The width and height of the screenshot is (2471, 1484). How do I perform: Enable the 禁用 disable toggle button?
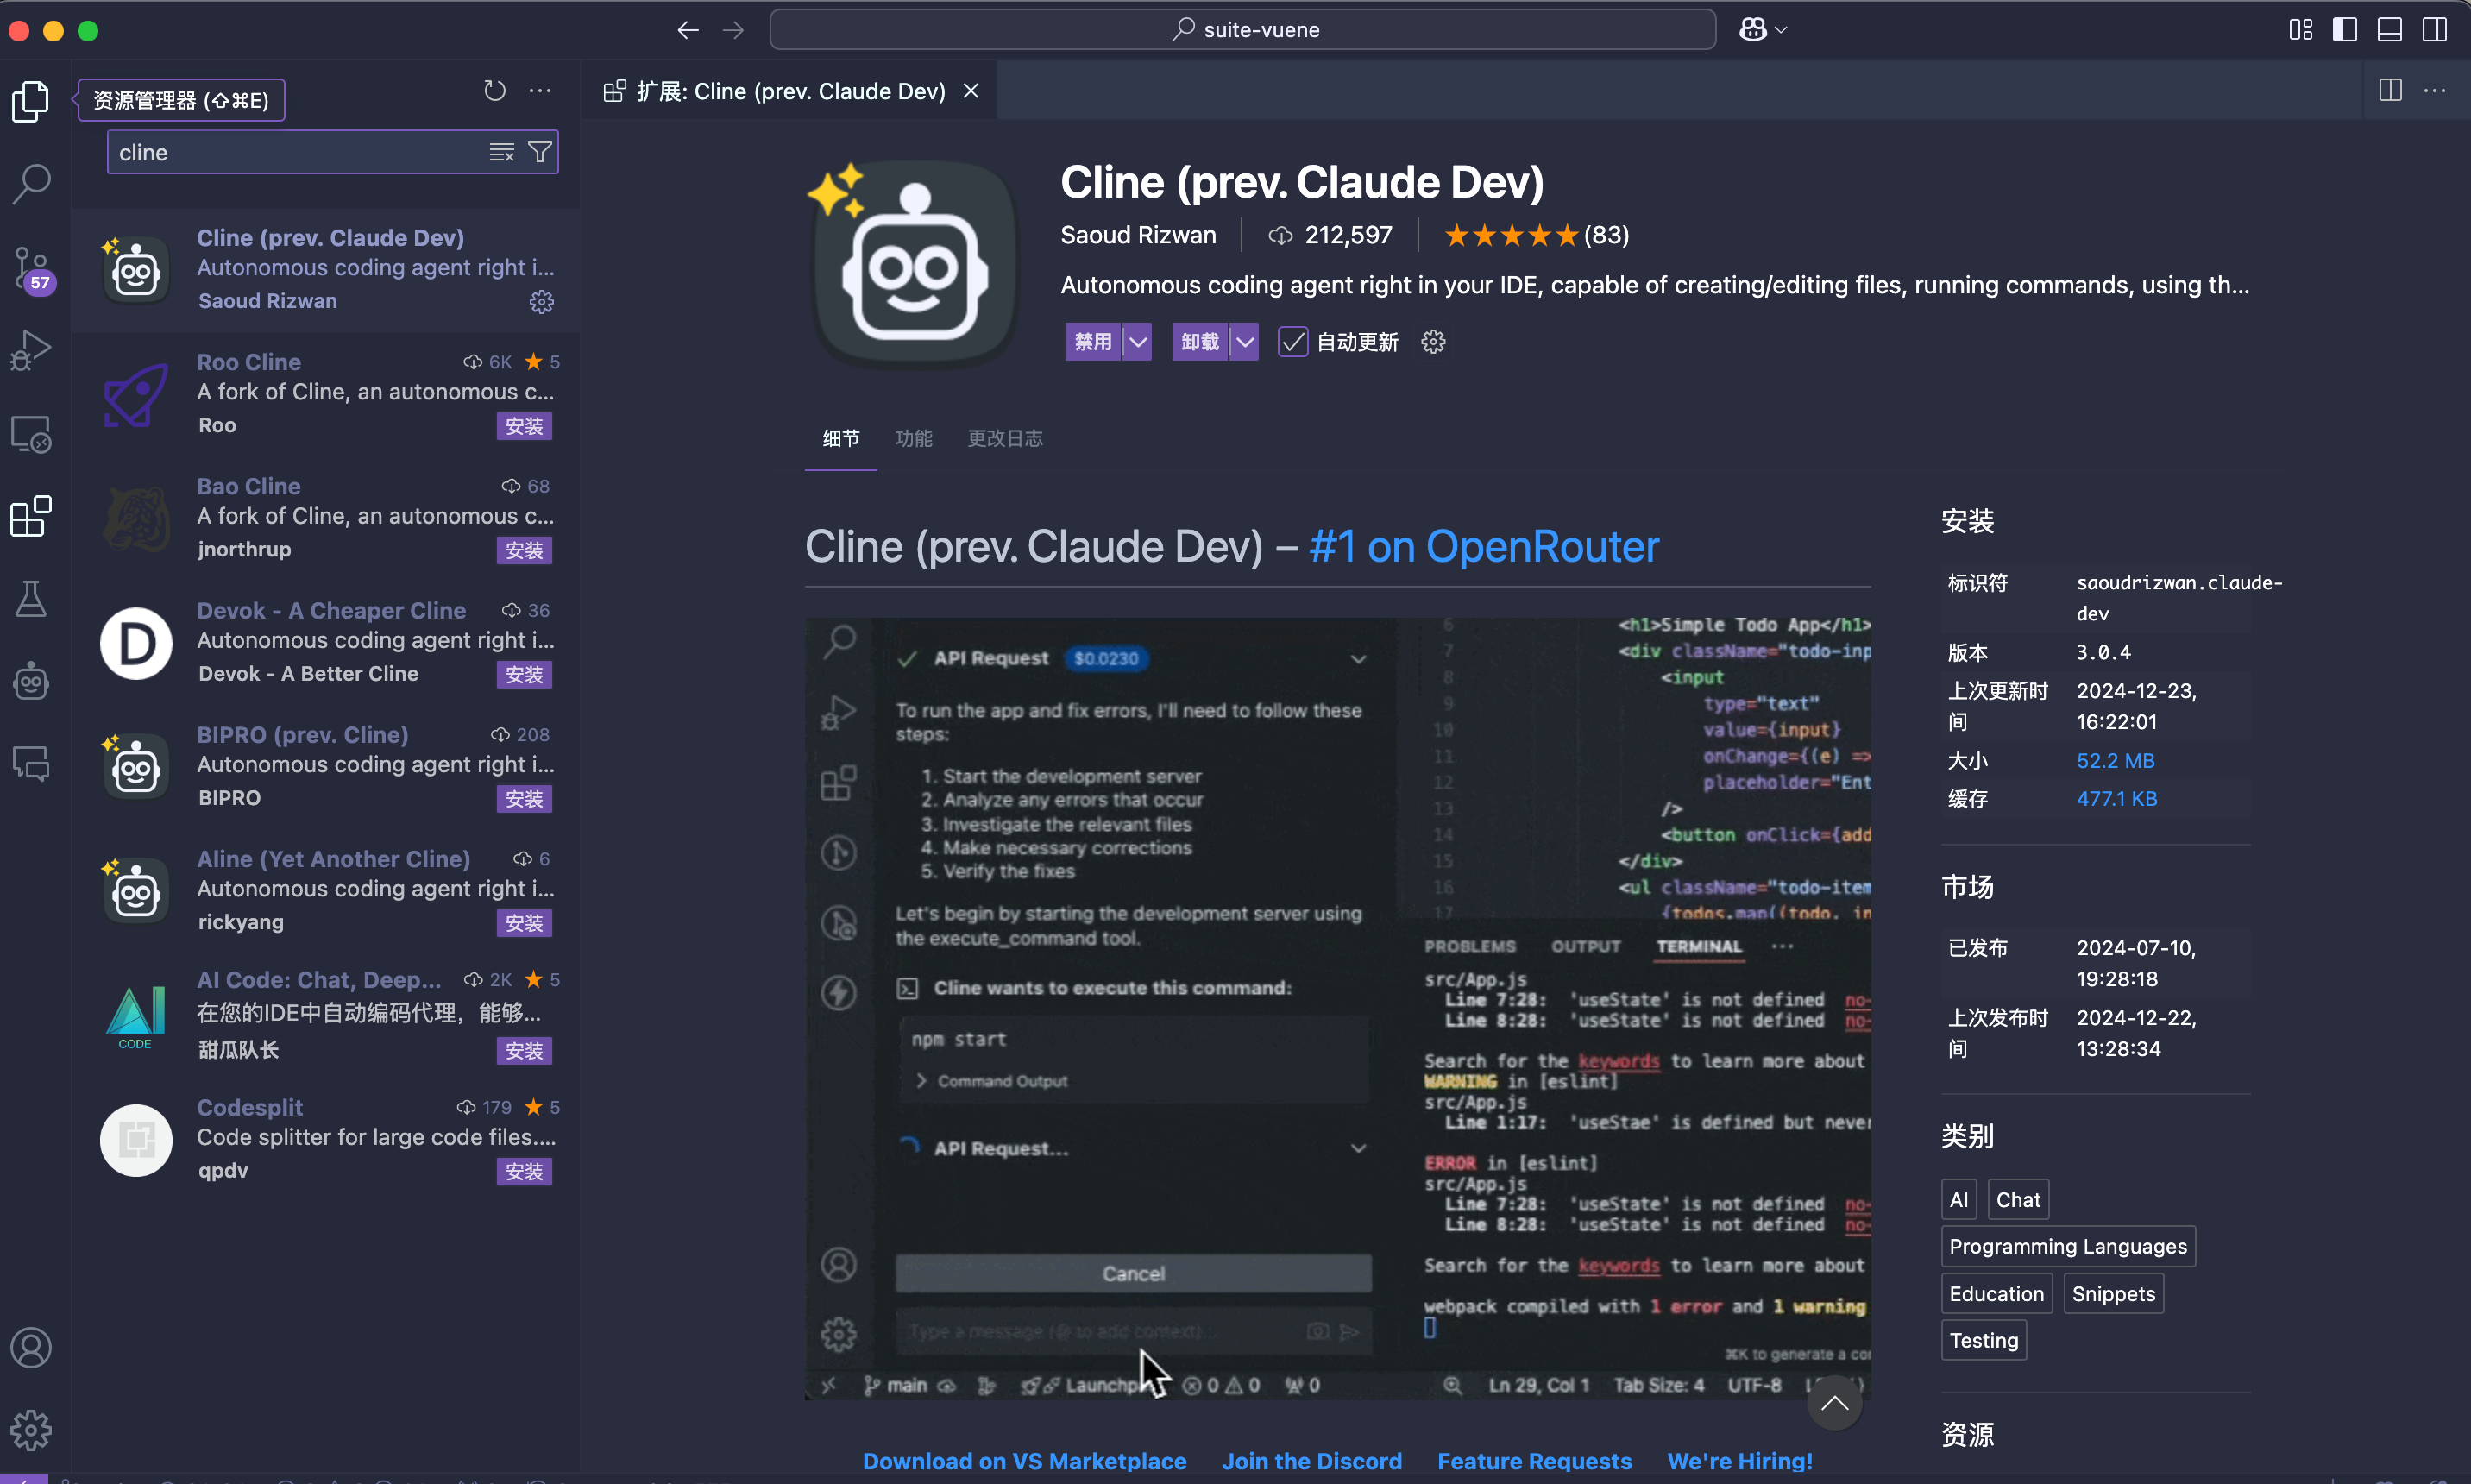tap(1091, 341)
